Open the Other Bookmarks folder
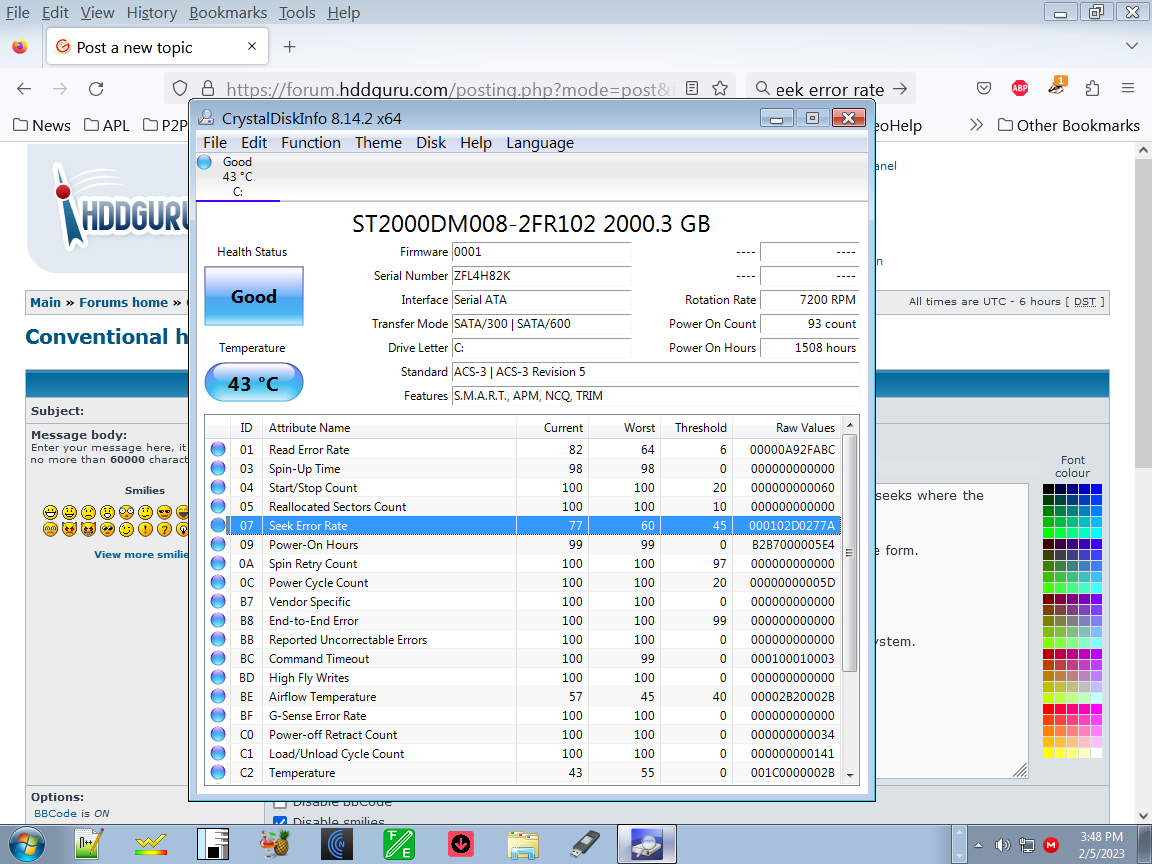This screenshot has width=1152, height=864. click(1069, 125)
